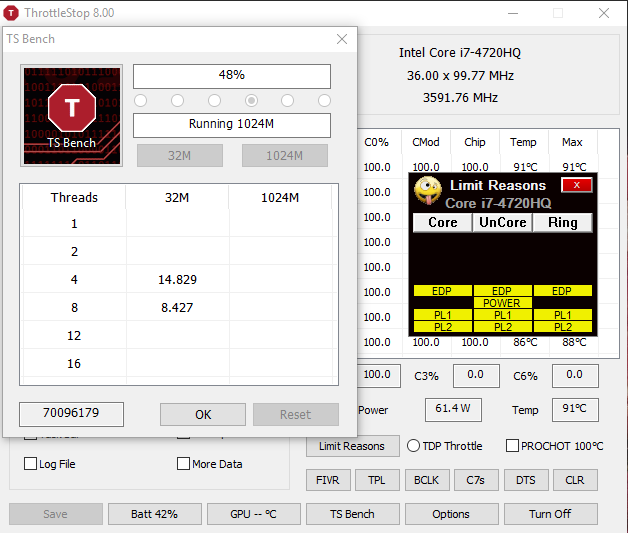628x533 pixels.
Task: Click the 14.829 result for 4 threads
Action: point(177,280)
